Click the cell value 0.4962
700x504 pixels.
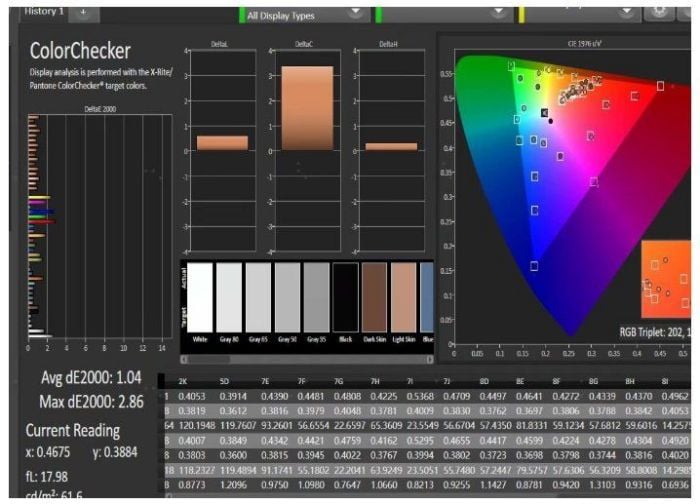(x=675, y=396)
